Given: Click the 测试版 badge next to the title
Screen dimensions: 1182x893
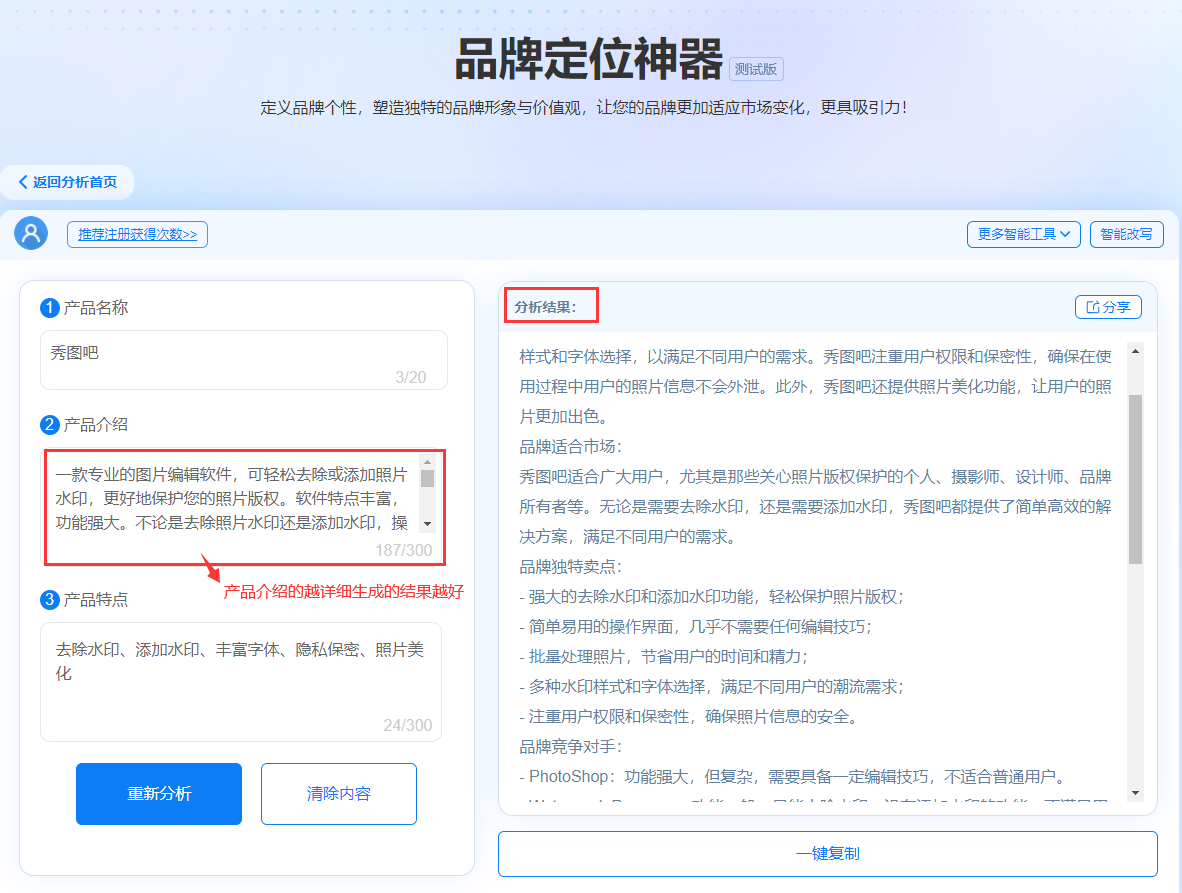Looking at the screenshot, I should [756, 69].
